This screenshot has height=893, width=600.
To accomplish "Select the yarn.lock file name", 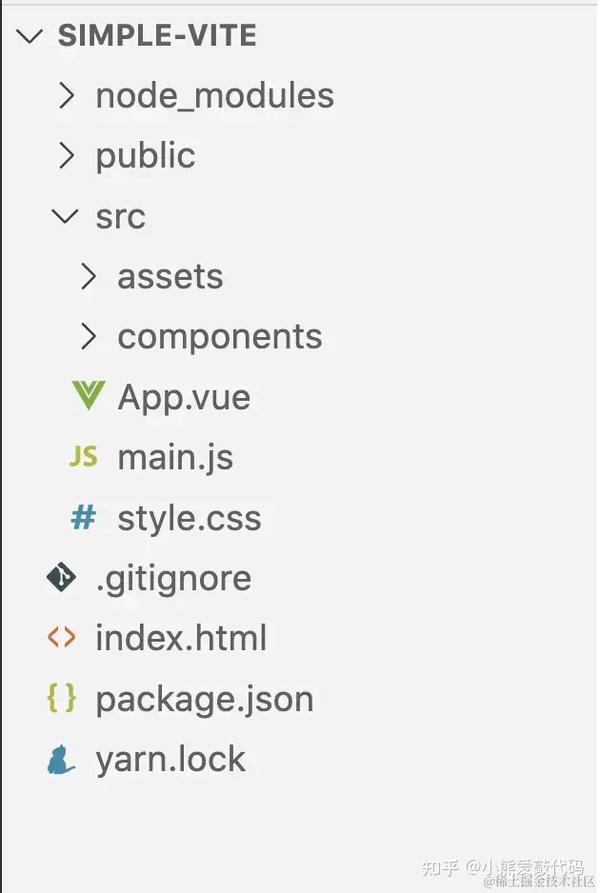I will (170, 759).
